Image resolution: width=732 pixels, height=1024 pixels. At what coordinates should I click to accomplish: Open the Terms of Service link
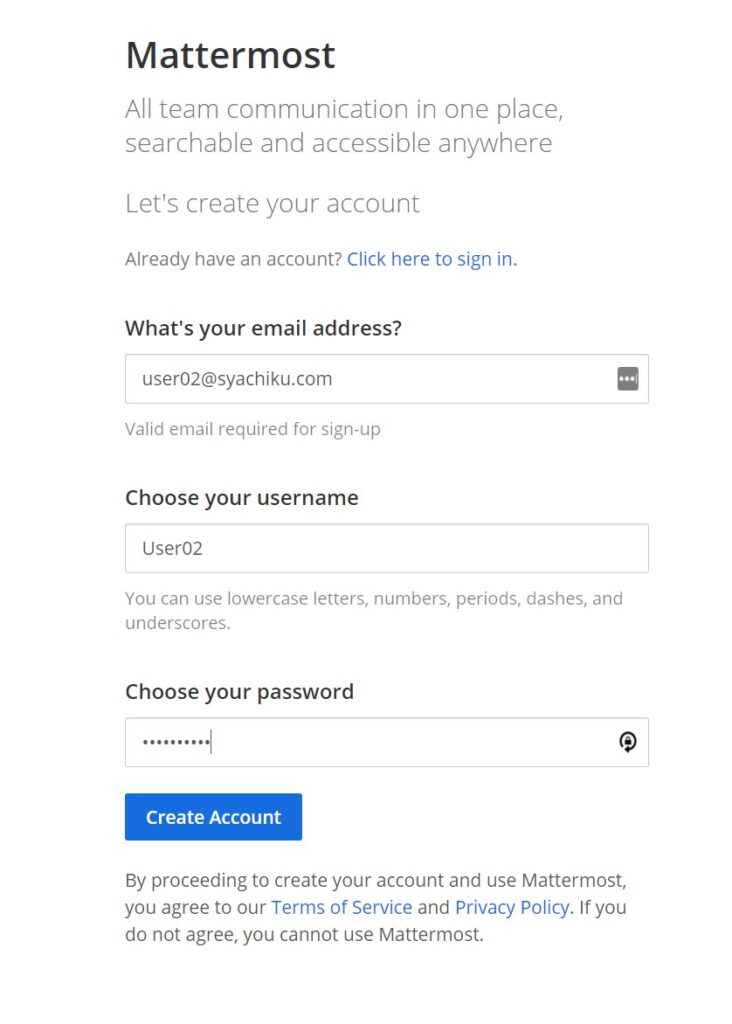pos(342,907)
